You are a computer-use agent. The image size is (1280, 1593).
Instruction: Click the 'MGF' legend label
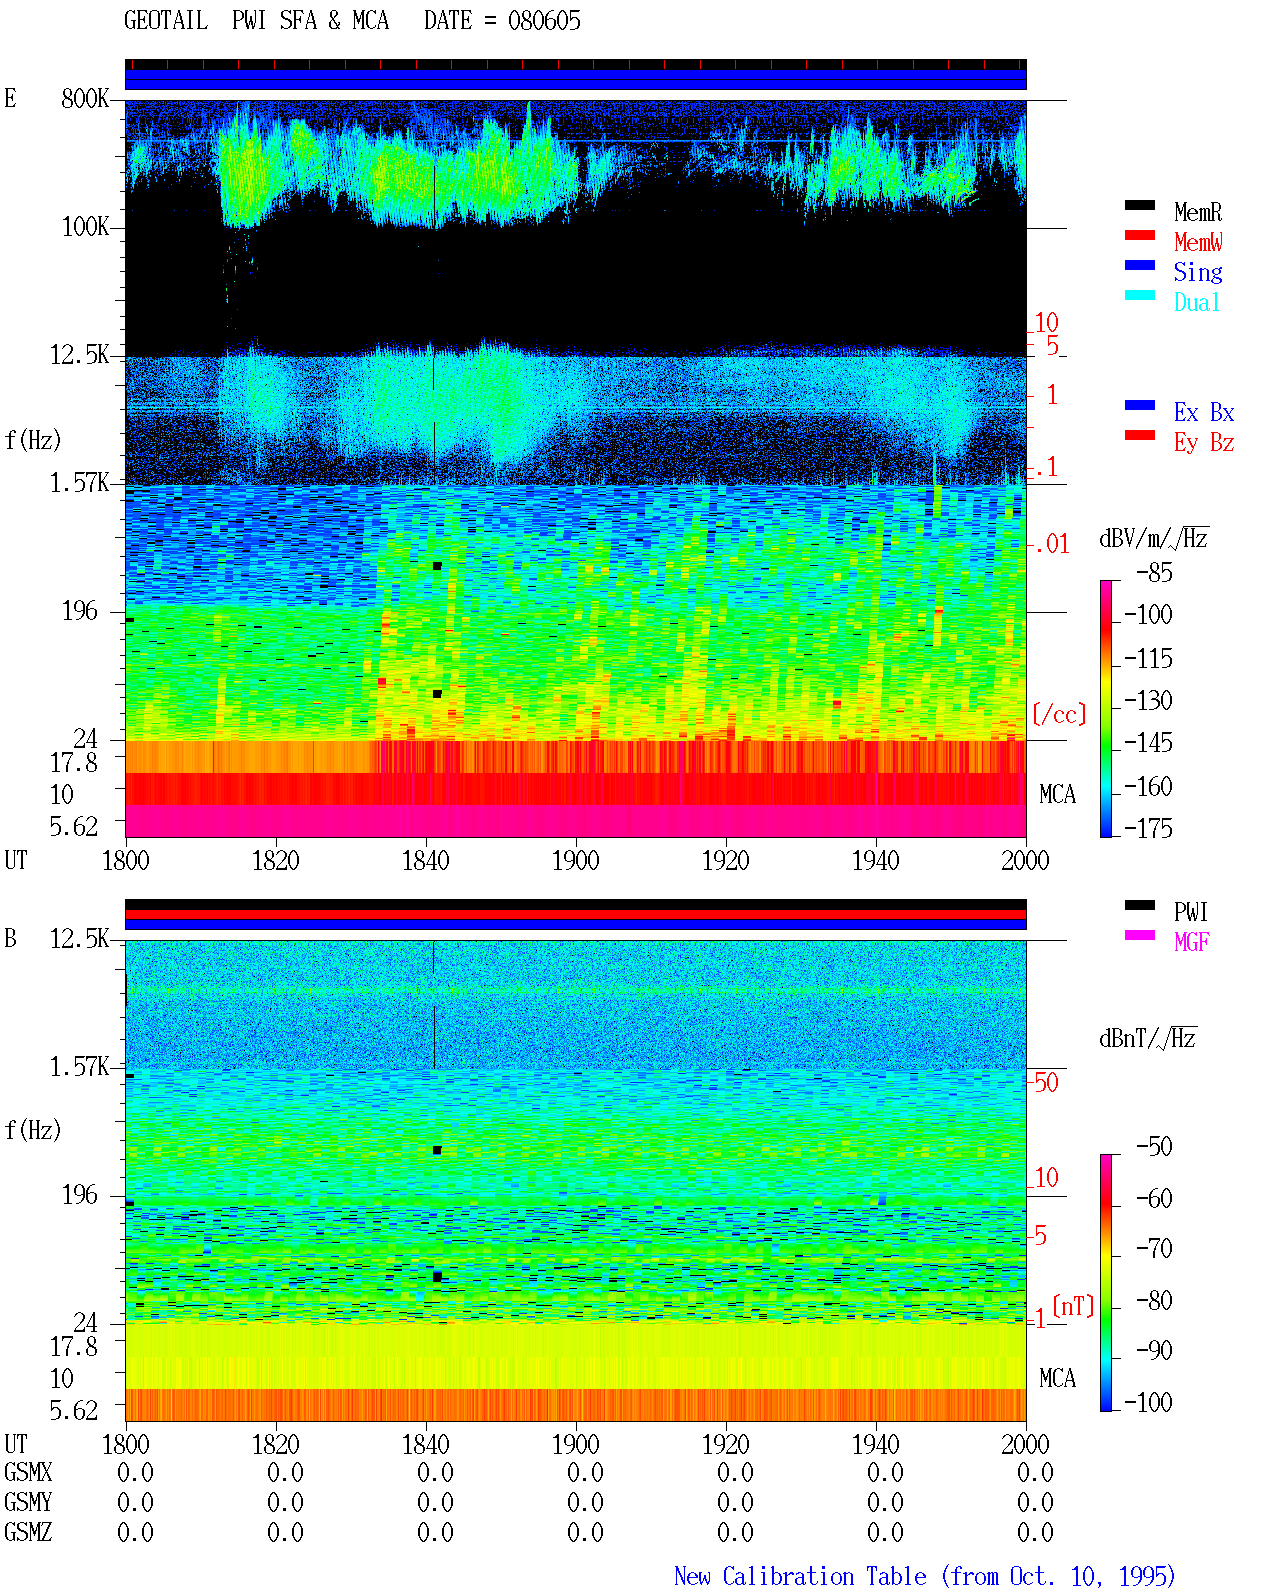[1192, 942]
